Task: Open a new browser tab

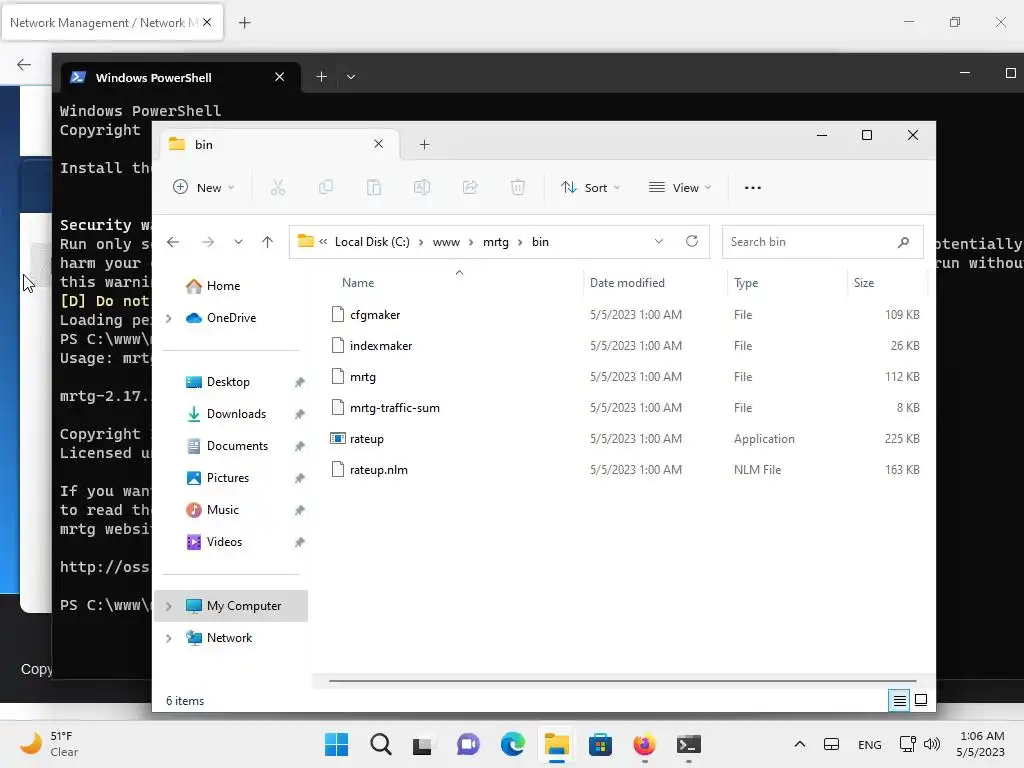Action: tap(244, 23)
